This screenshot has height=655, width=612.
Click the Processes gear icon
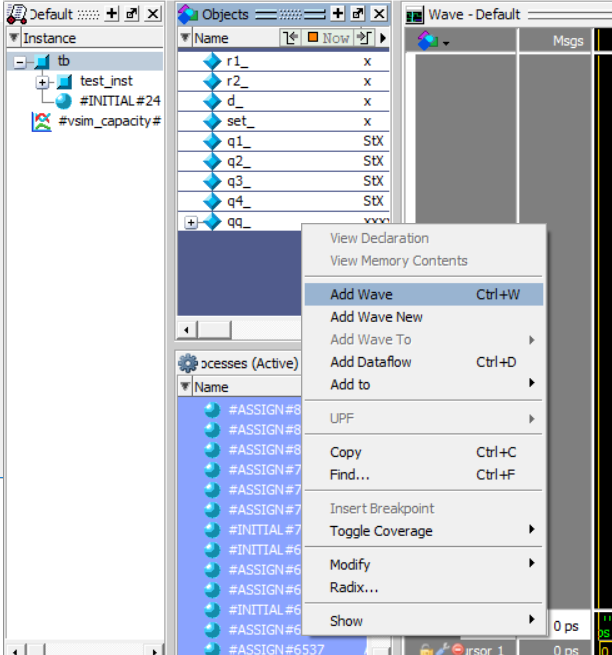(188, 363)
